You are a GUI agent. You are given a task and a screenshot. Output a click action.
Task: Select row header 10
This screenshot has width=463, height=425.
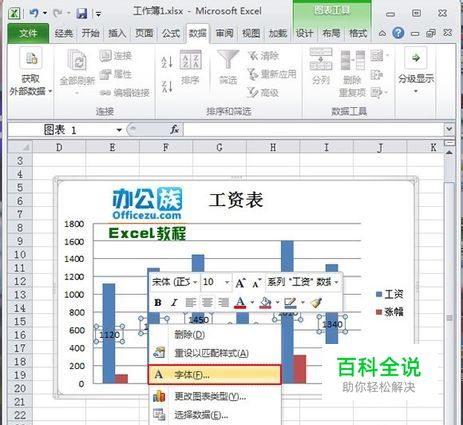tap(20, 255)
